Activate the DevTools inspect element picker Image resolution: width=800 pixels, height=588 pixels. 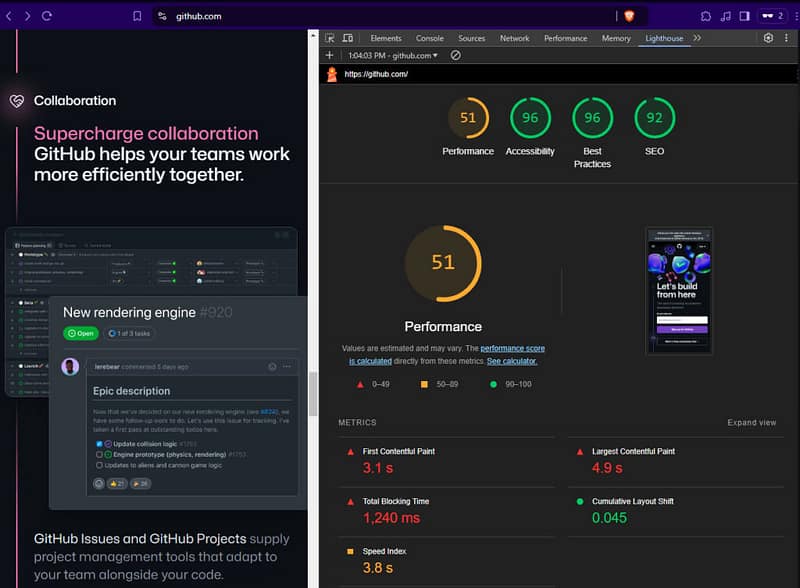tap(331, 38)
